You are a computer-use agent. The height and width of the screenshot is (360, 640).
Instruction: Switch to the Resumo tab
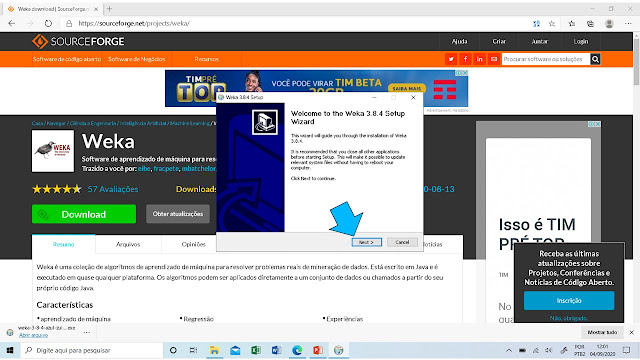tap(64, 244)
